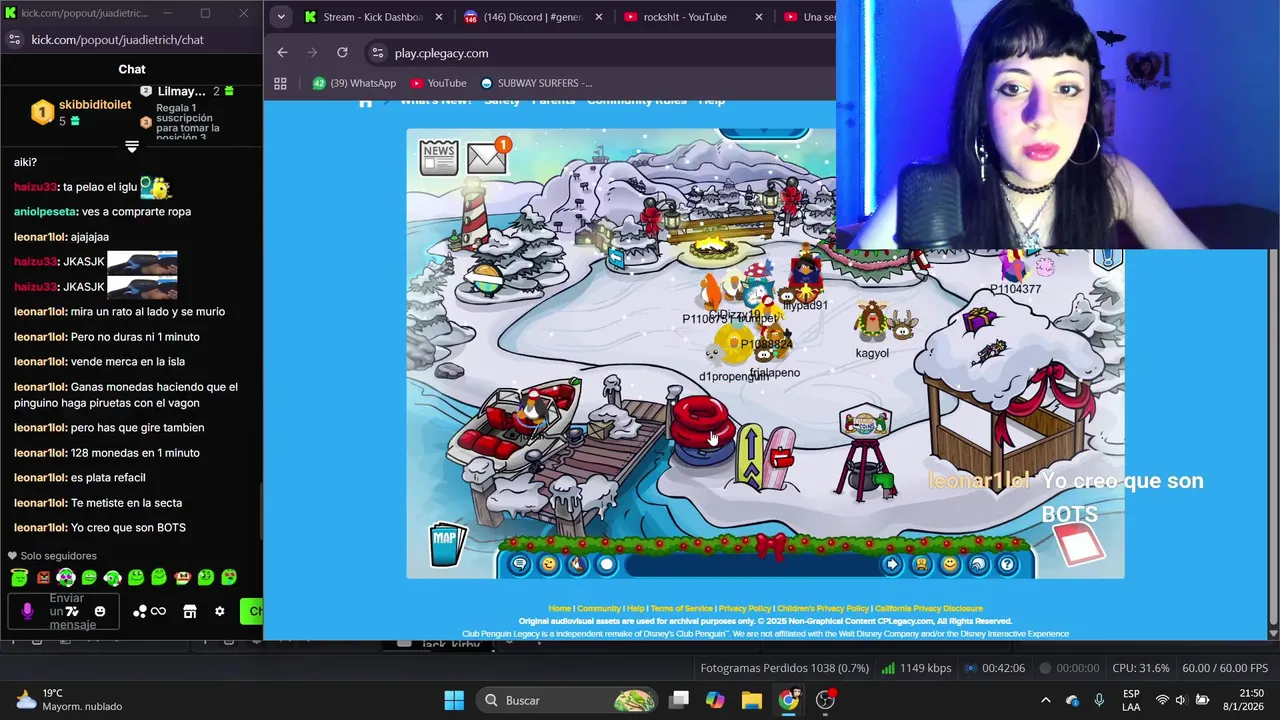Open the Kick shop storefront icon
Viewport: 1280px width, 720px height.
coord(189,611)
